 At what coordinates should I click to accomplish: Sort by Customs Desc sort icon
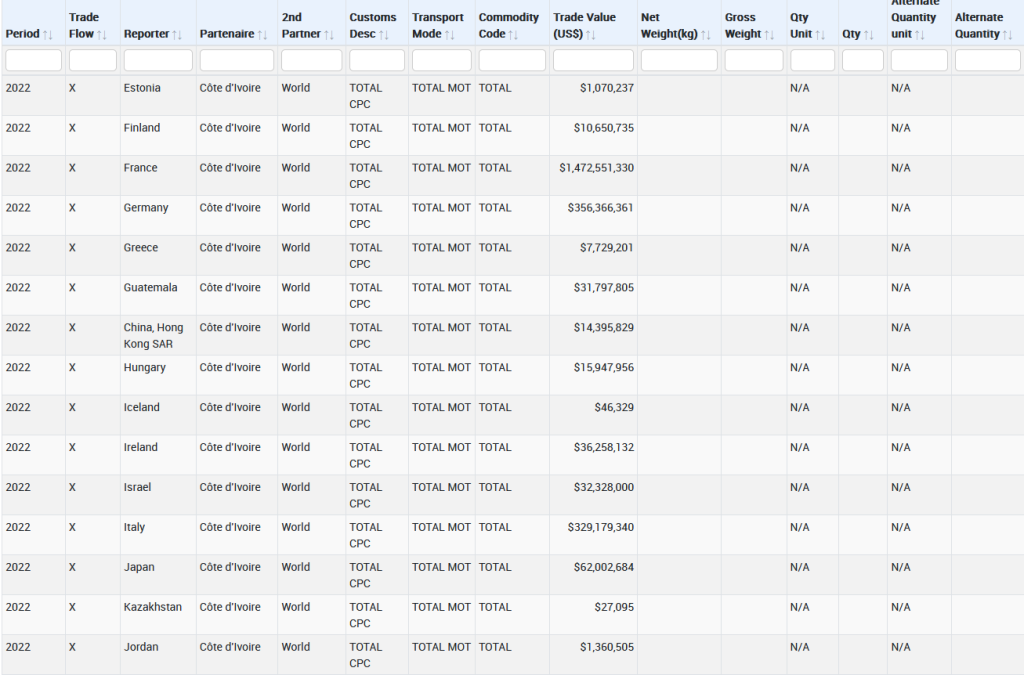tap(384, 35)
